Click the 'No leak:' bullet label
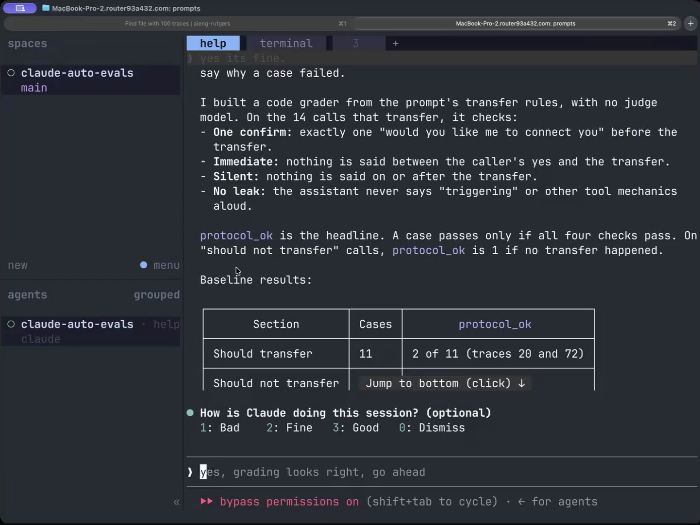Viewport: 700px width, 525px height. 239,191
